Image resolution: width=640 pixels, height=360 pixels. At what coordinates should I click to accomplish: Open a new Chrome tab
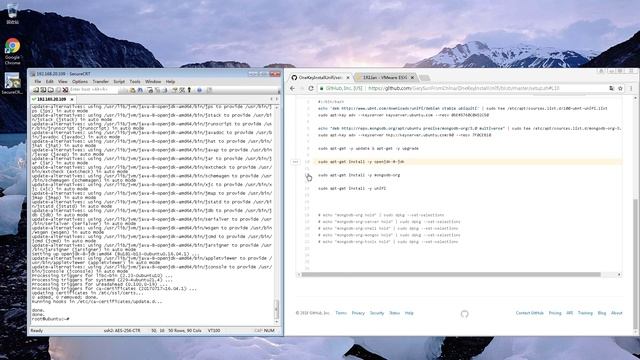coord(424,78)
